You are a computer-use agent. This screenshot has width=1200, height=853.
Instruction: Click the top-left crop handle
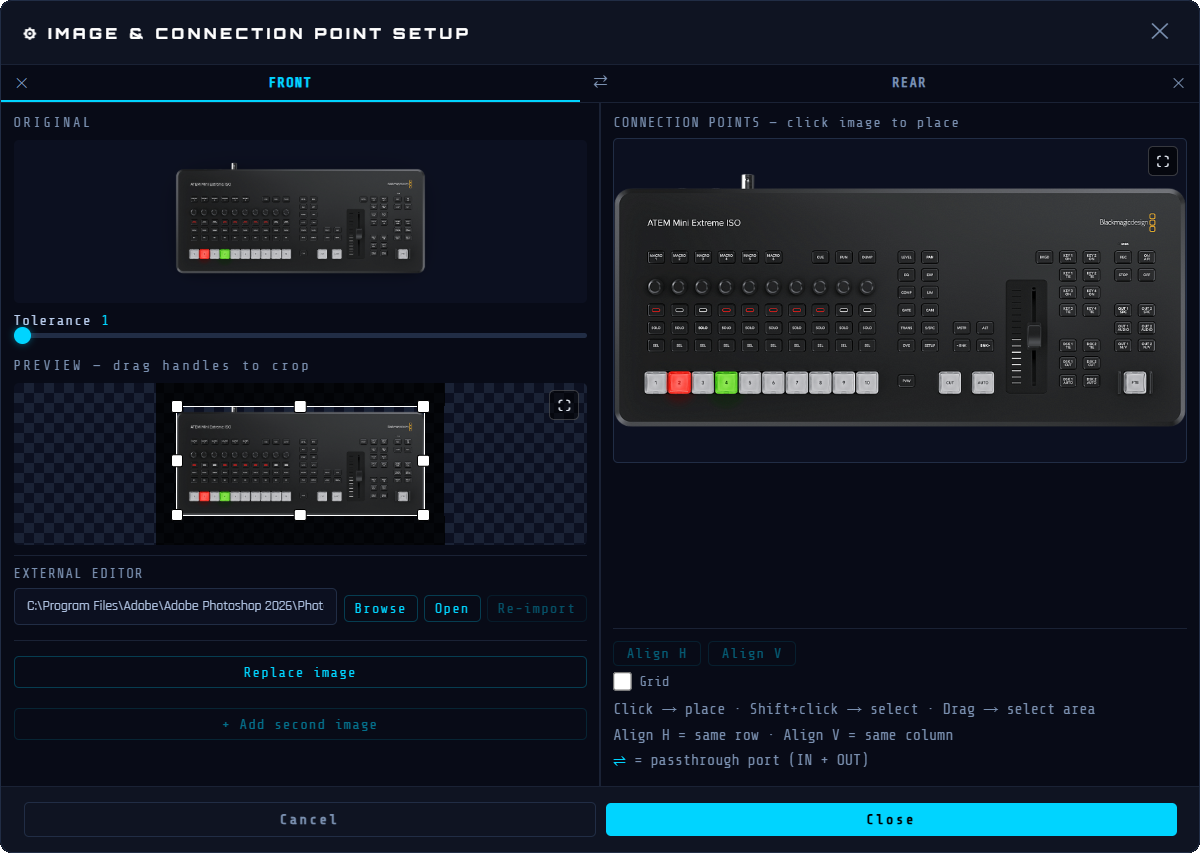[177, 407]
